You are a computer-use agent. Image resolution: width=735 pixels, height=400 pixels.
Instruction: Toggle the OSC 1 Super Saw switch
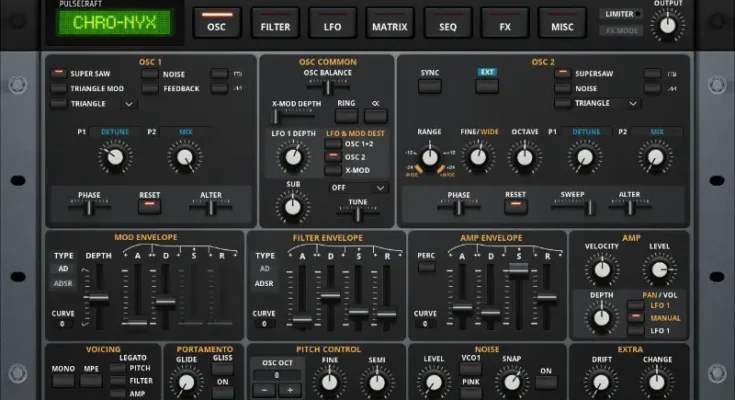click(59, 73)
